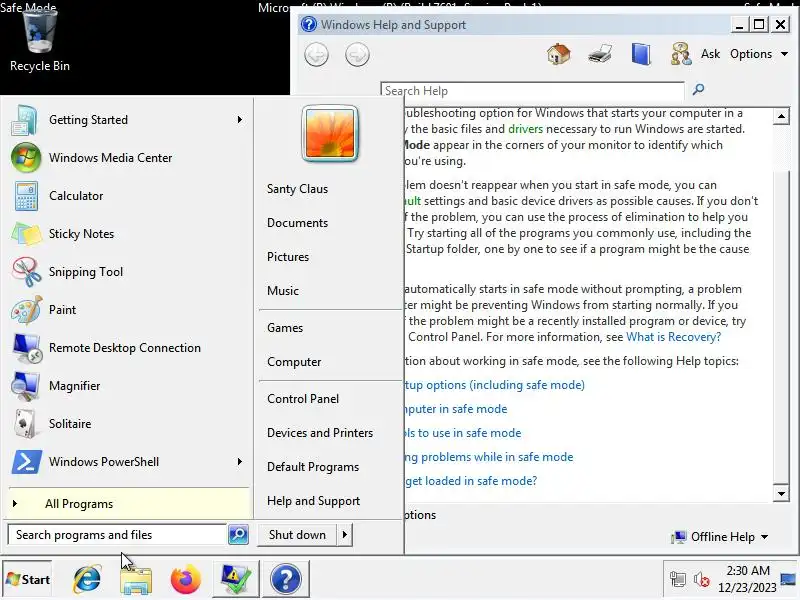Viewport: 800px width, 600px height.
Task: Click the Ask people icon in Help
Action: tap(681, 54)
